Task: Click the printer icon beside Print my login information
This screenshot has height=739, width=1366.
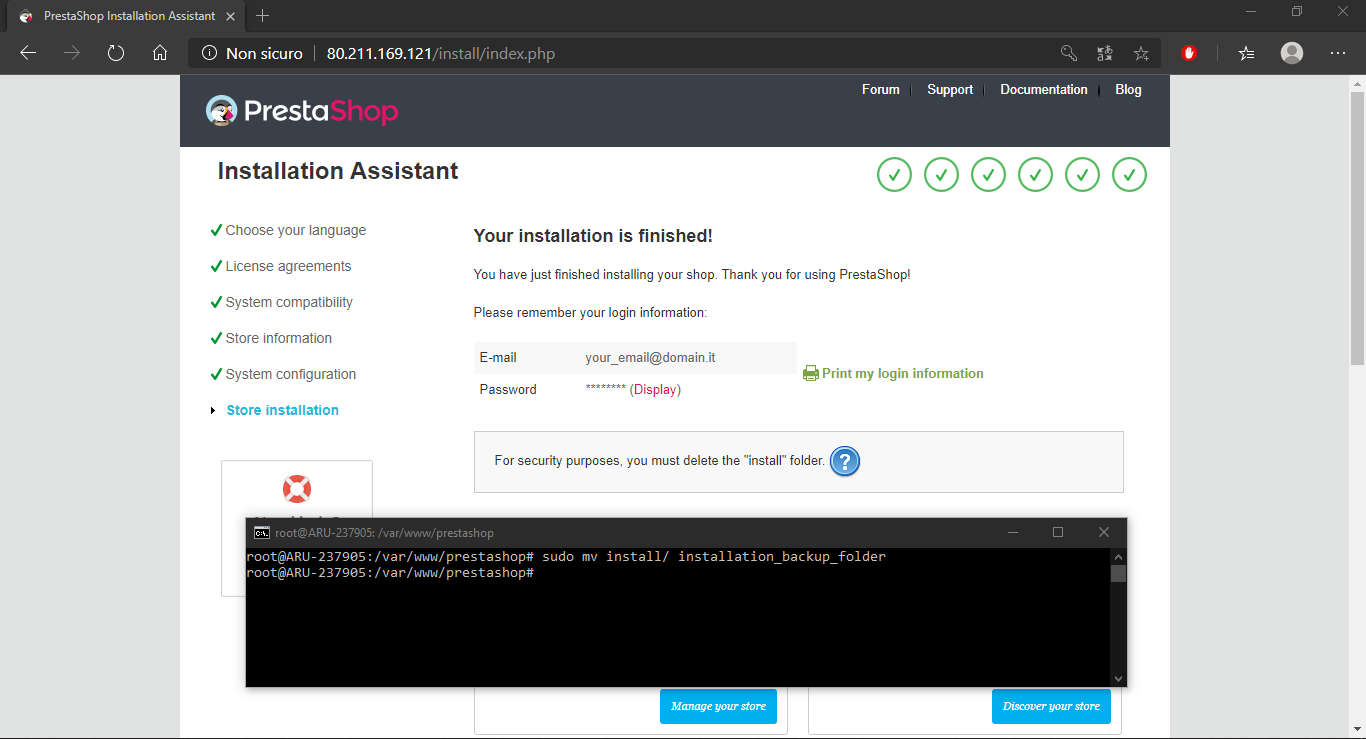Action: click(810, 372)
